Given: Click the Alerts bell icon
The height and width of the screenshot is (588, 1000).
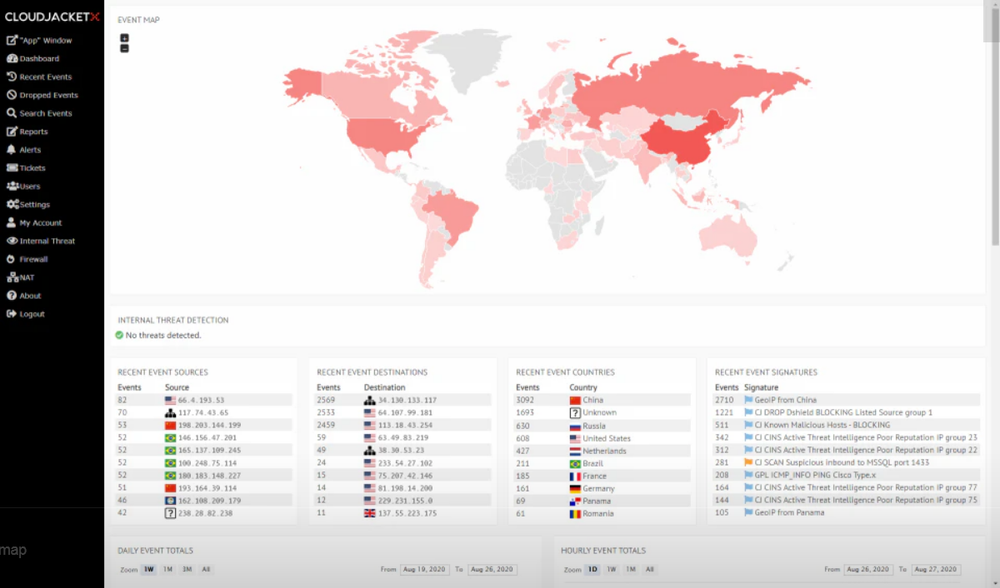Looking at the screenshot, I should point(11,149).
